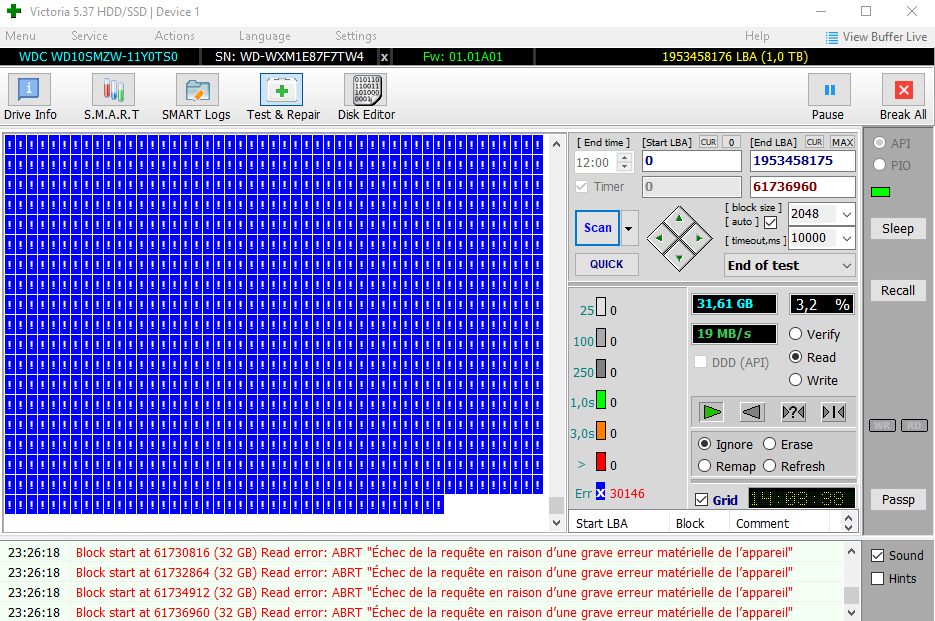Viewport: 935px width, 621px height.
Task: Open the timeout 10000 dropdown
Action: click(x=847, y=238)
